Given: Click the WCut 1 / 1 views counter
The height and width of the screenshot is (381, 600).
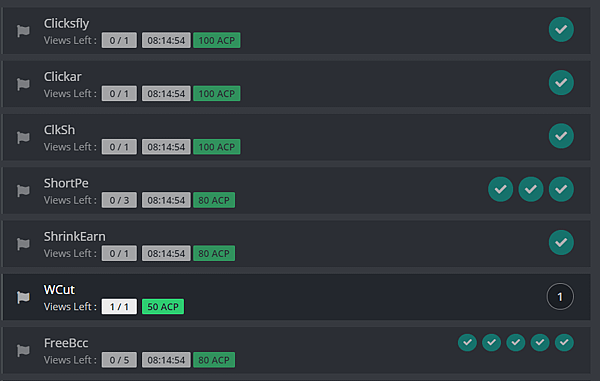Looking at the screenshot, I should coord(119,307).
